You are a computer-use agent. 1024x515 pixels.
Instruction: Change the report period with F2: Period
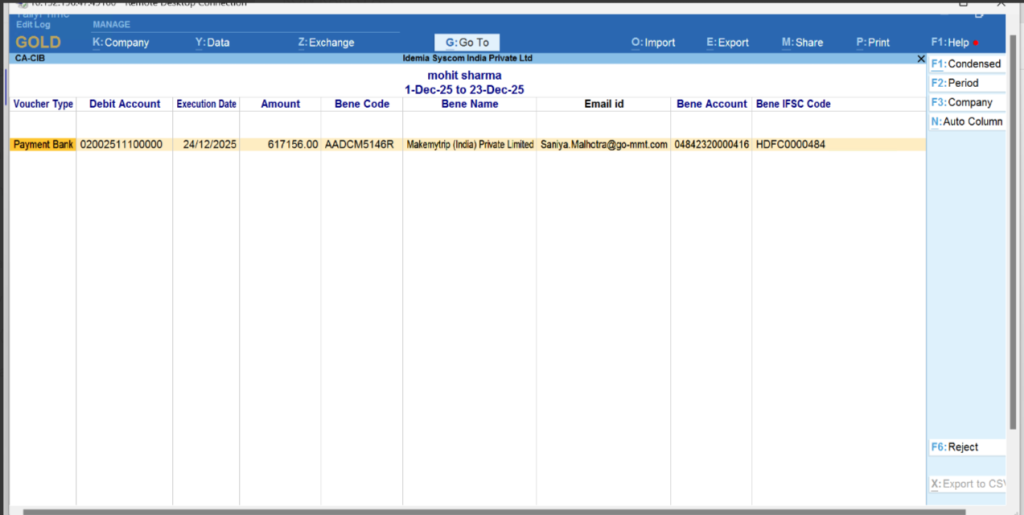[966, 83]
